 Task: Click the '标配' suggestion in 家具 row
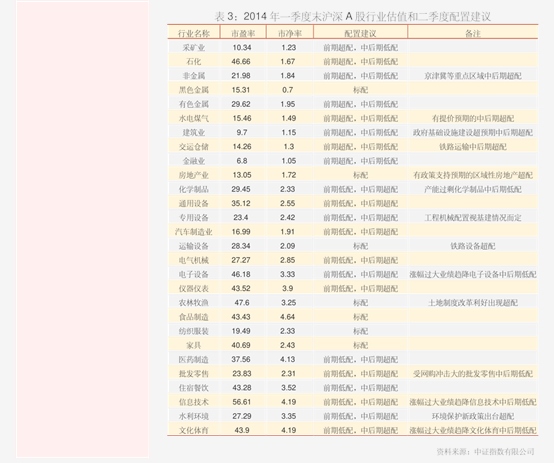360,345
